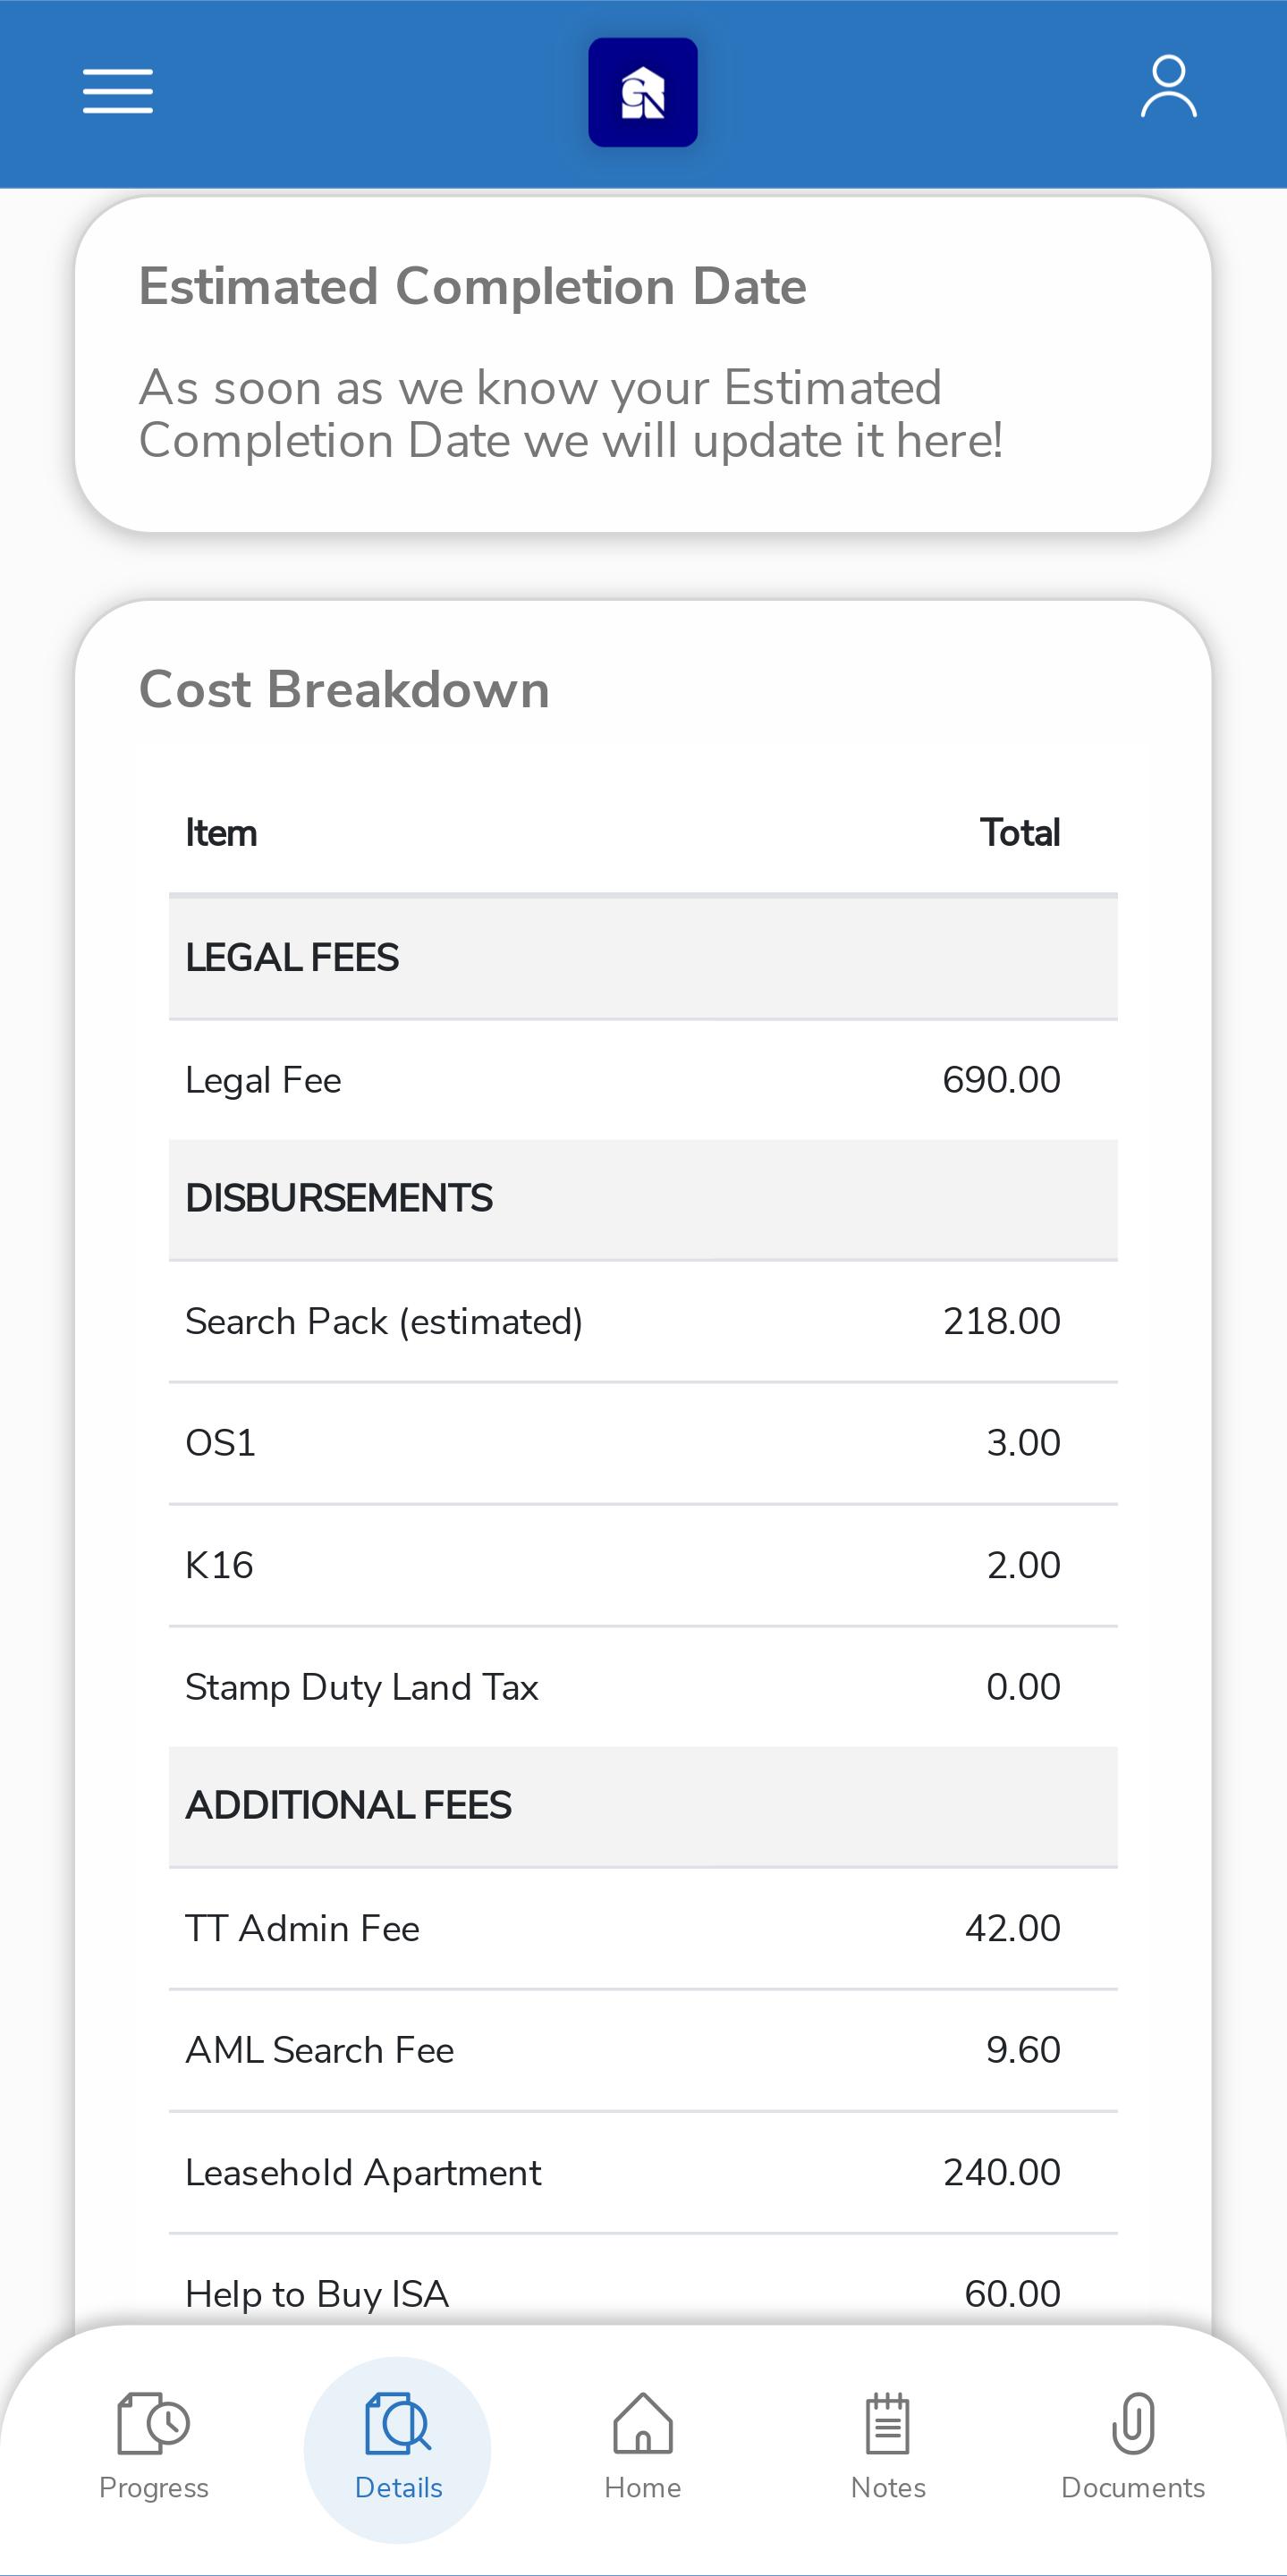Select the TT Admin Fee row
The width and height of the screenshot is (1287, 2576).
643,1928
